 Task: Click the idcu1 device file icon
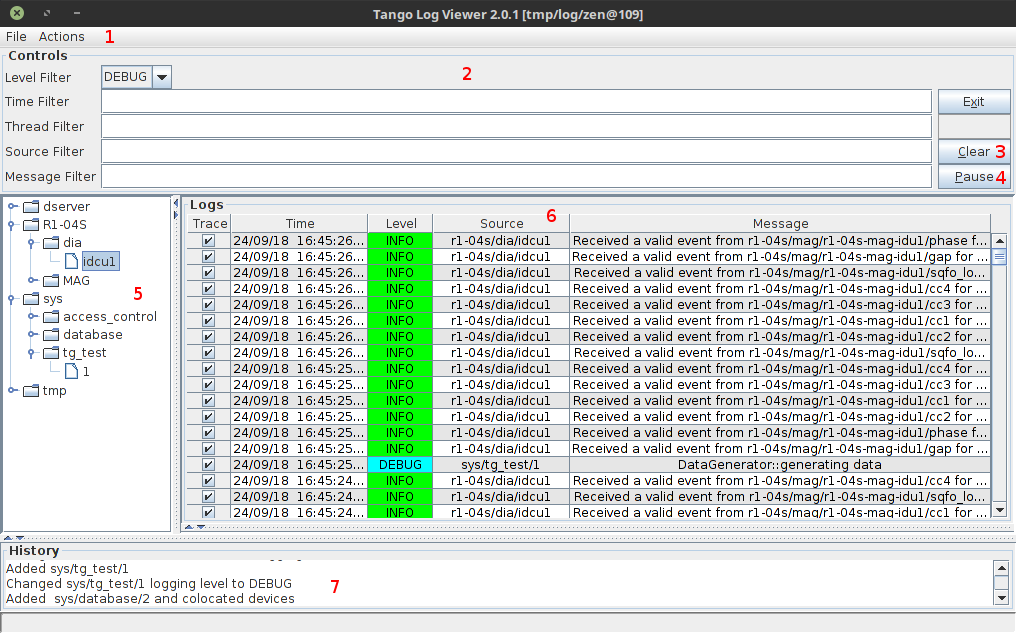[x=71, y=261]
